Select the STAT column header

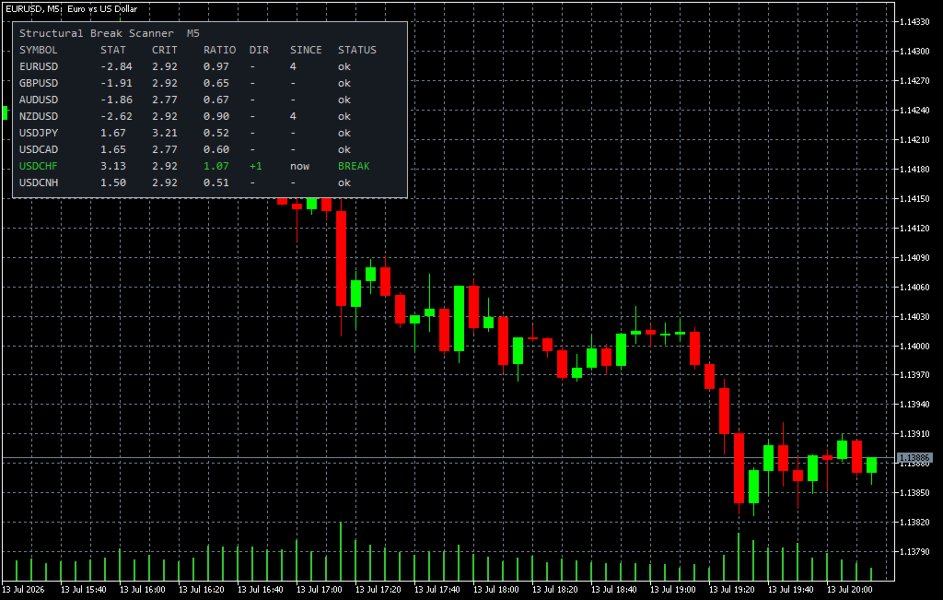(x=113, y=50)
